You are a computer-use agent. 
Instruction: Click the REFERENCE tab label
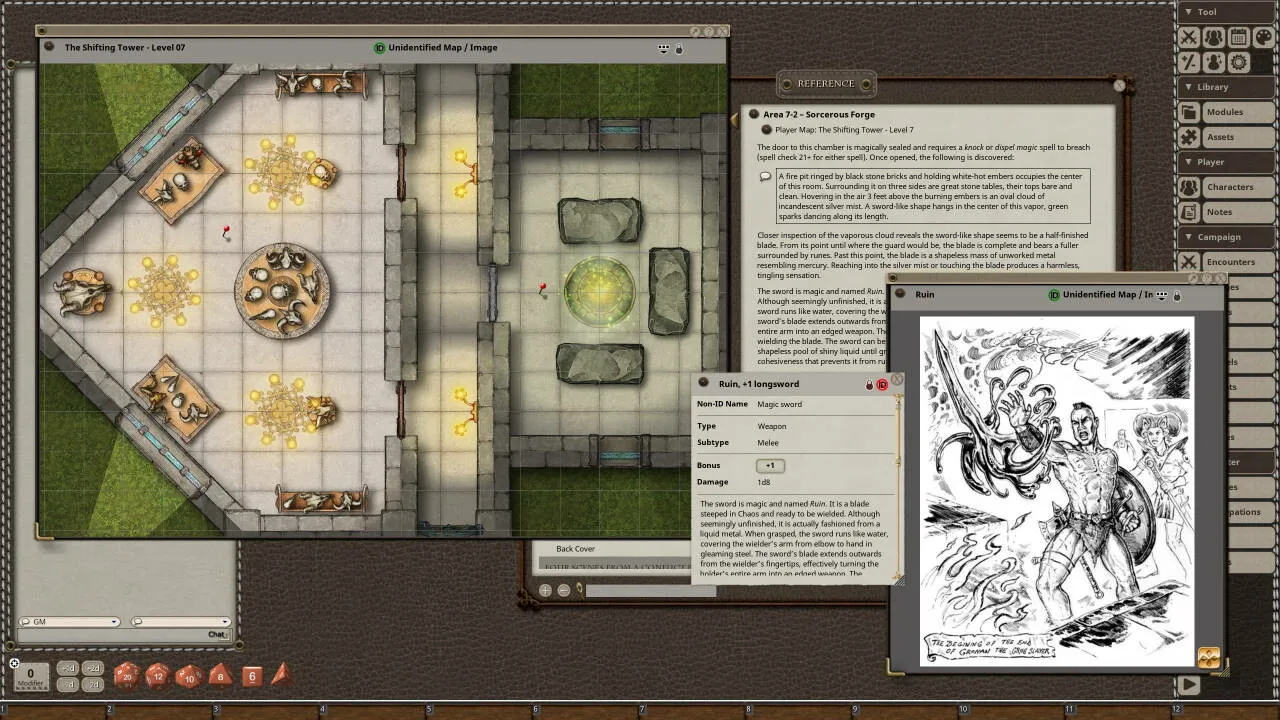[x=826, y=84]
